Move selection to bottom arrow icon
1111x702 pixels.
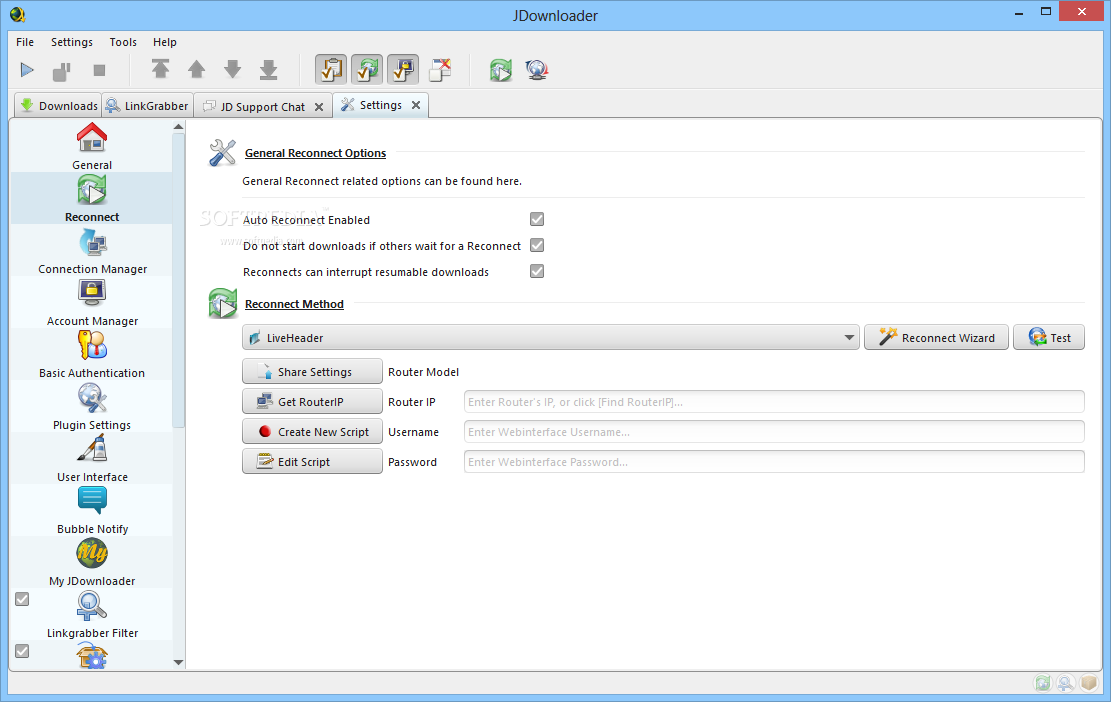(x=269, y=69)
